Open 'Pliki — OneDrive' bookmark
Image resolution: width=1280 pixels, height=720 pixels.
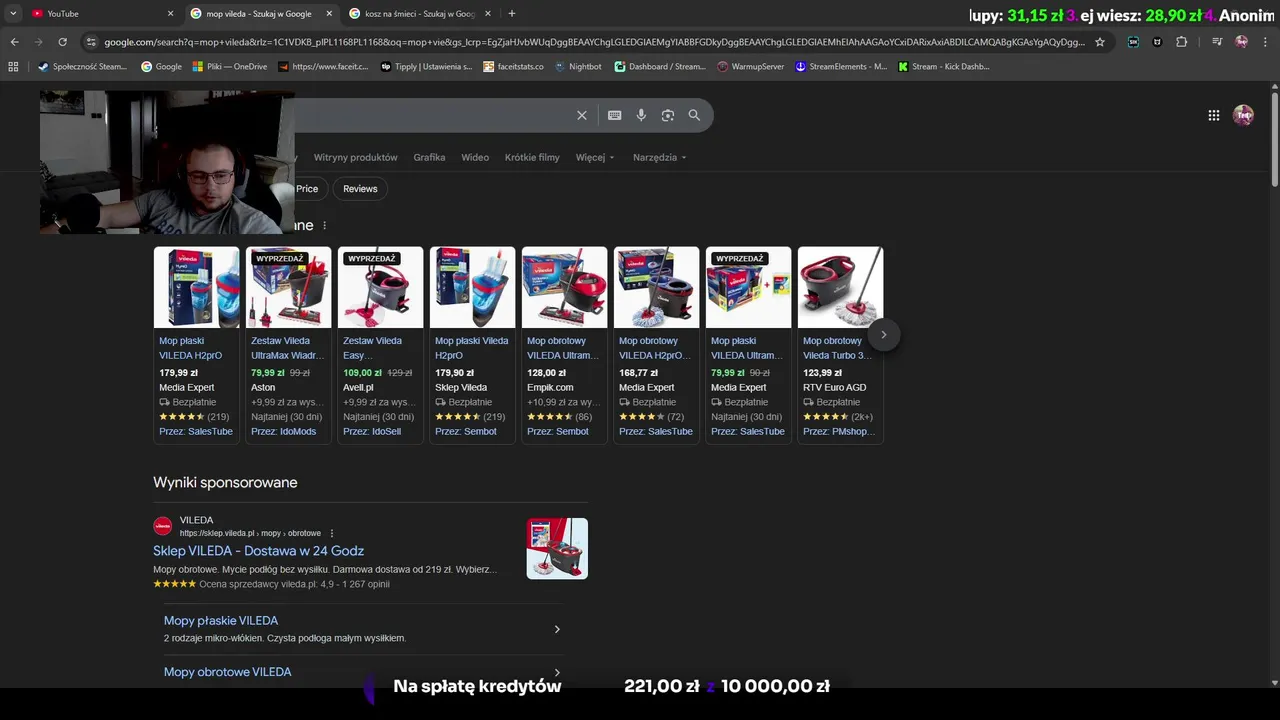(231, 66)
